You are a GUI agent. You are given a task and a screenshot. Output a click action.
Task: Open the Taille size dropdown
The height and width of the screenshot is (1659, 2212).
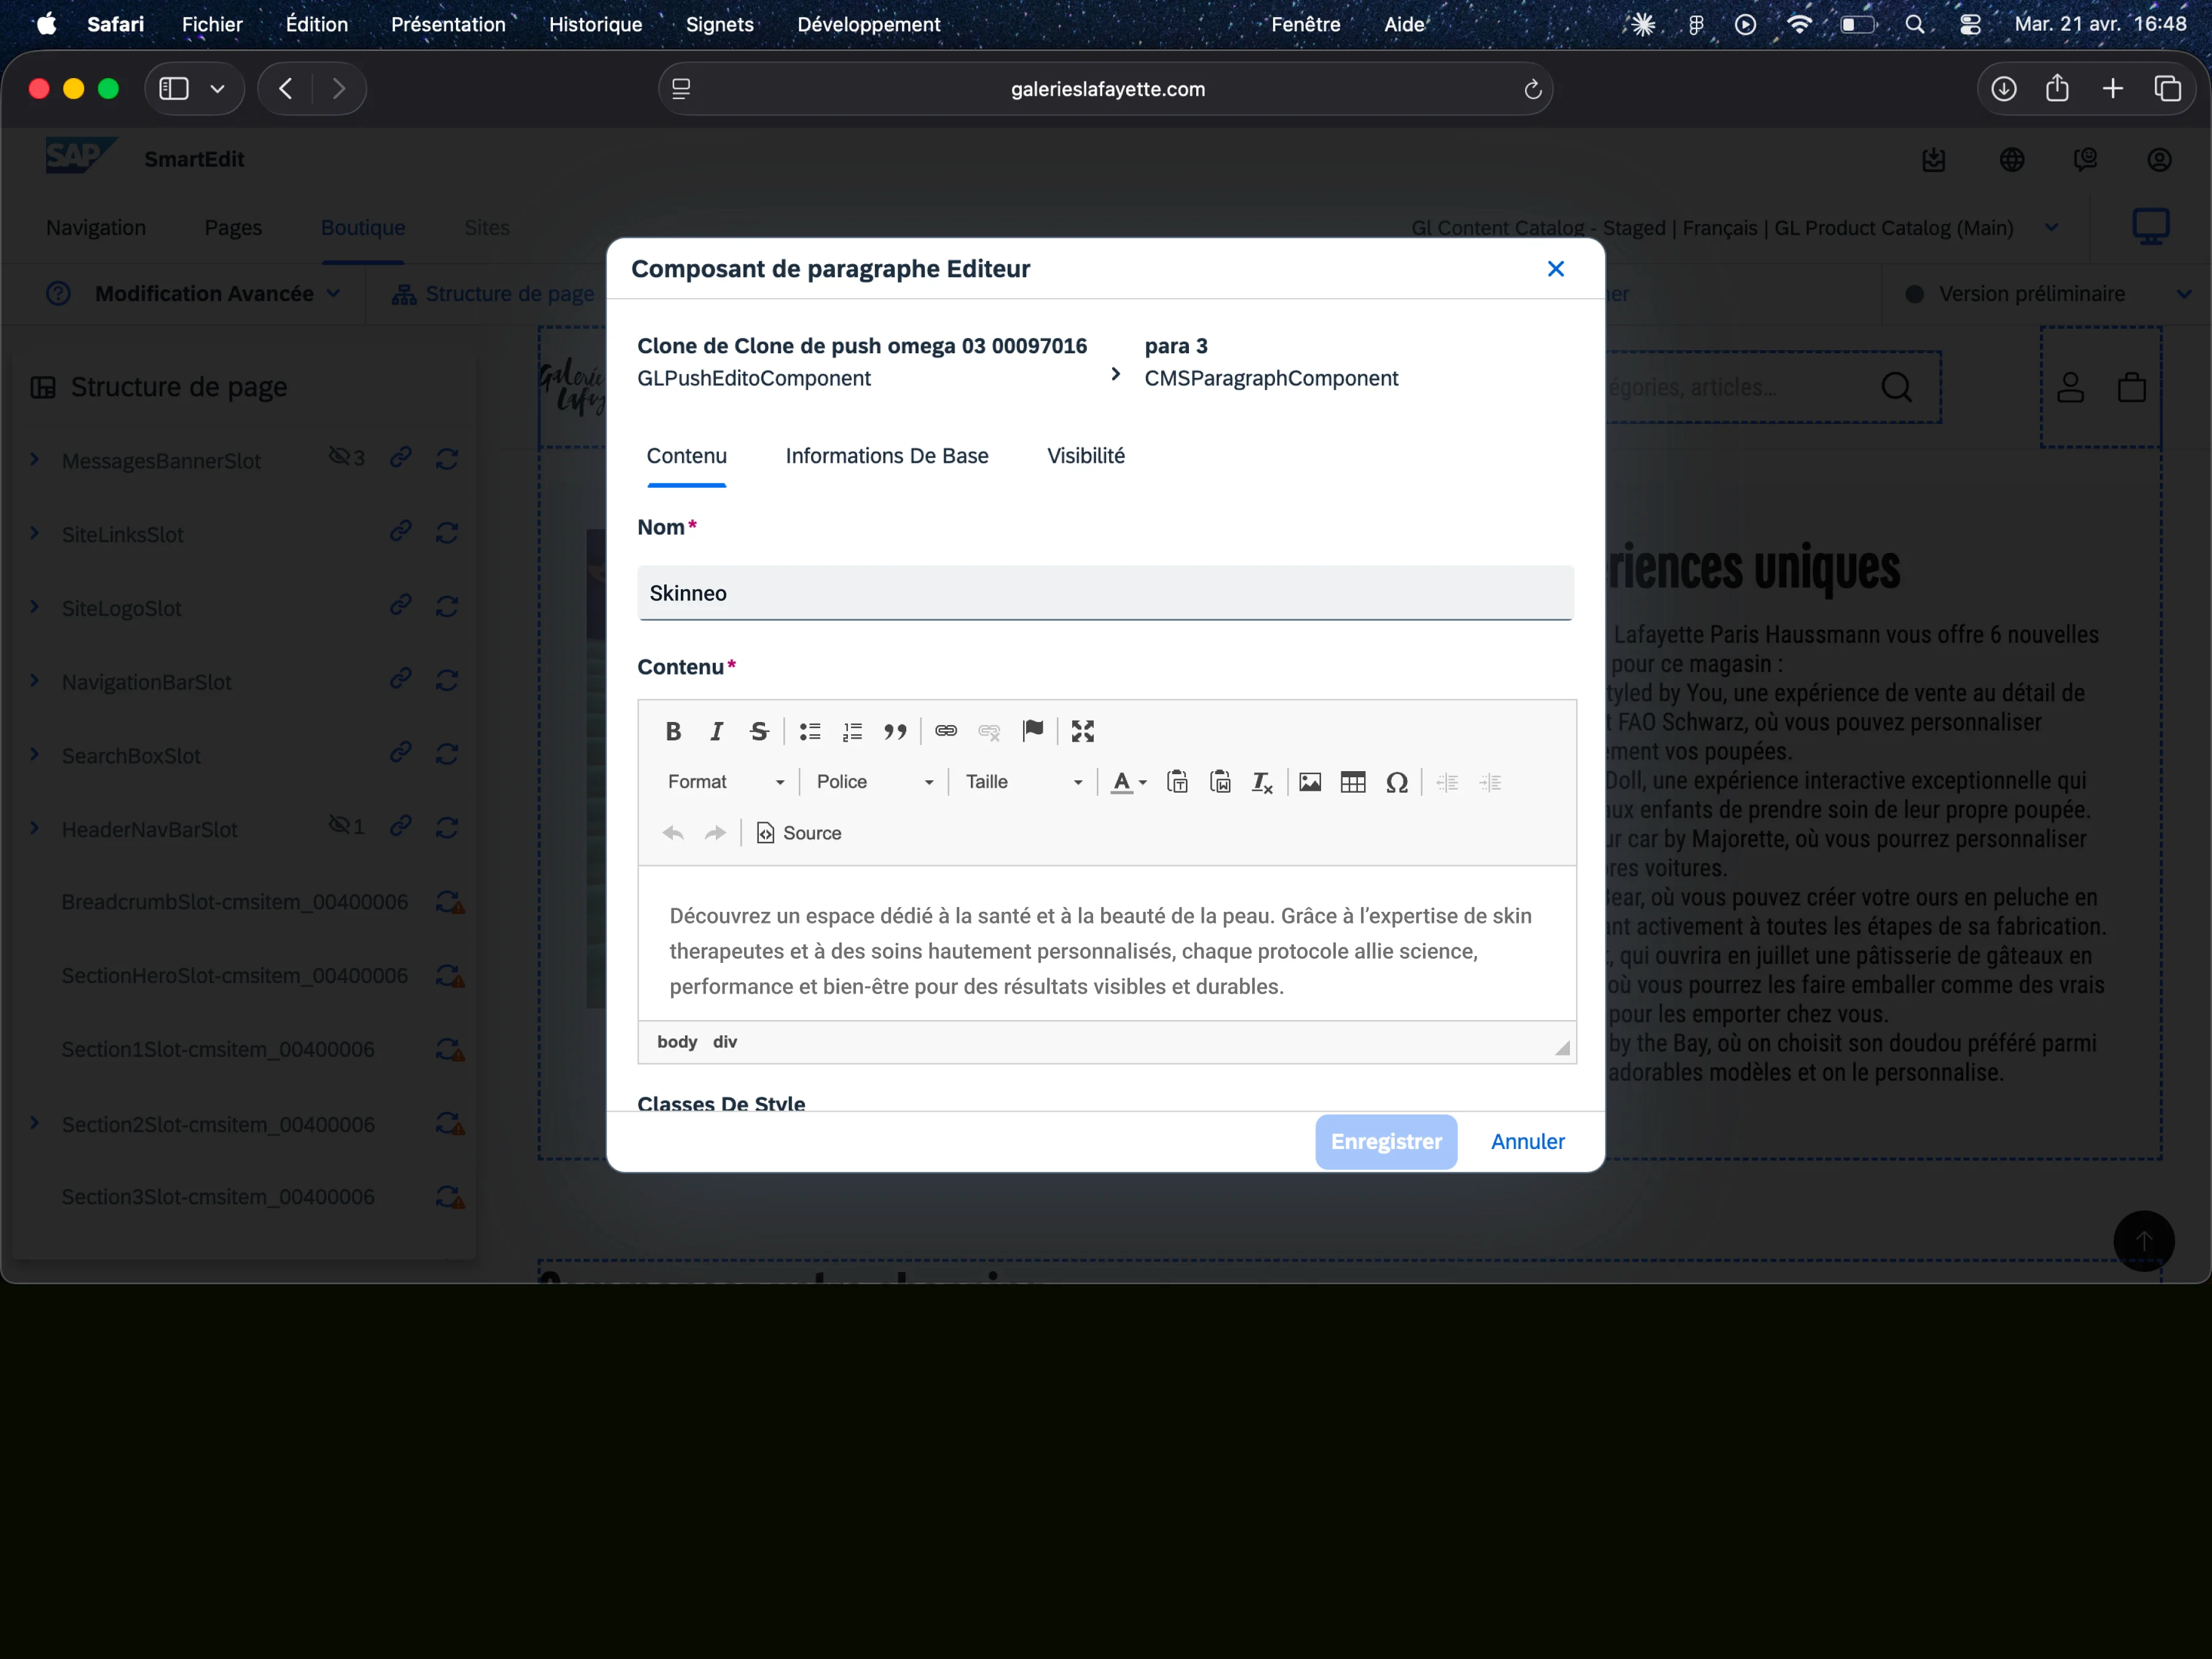click(x=1024, y=783)
